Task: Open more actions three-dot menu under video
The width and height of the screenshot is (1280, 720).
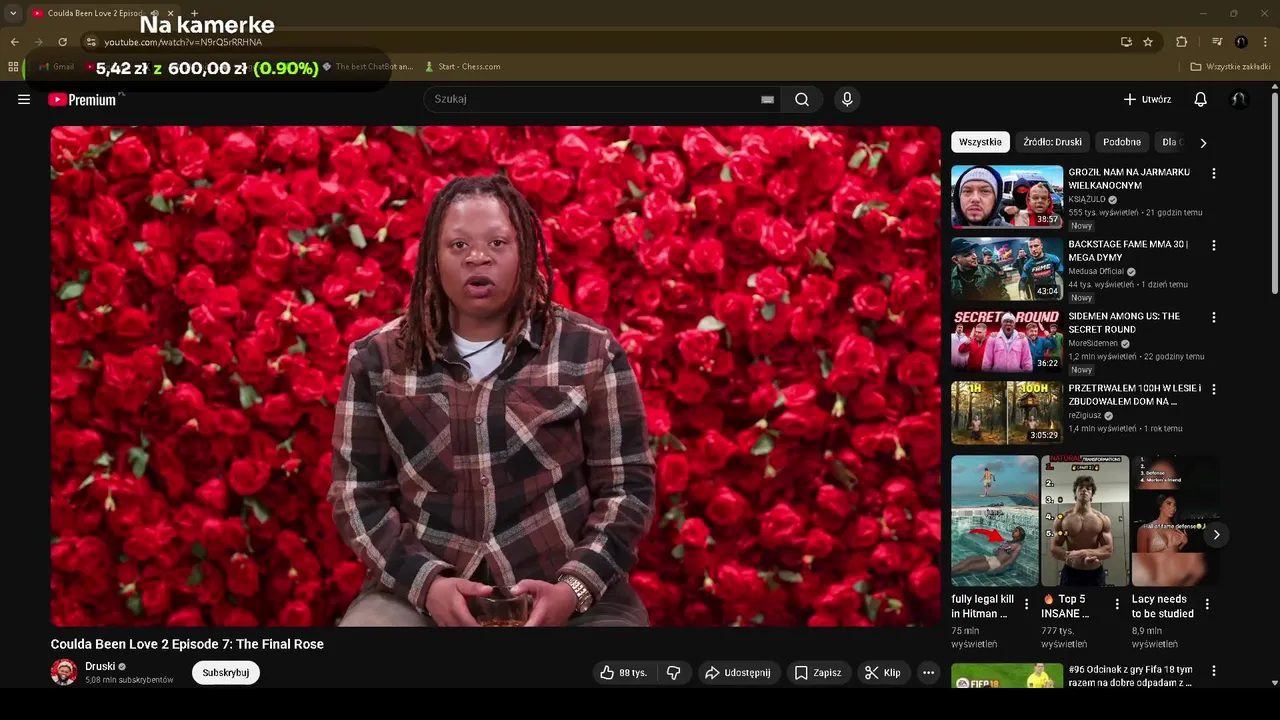Action: [x=928, y=673]
